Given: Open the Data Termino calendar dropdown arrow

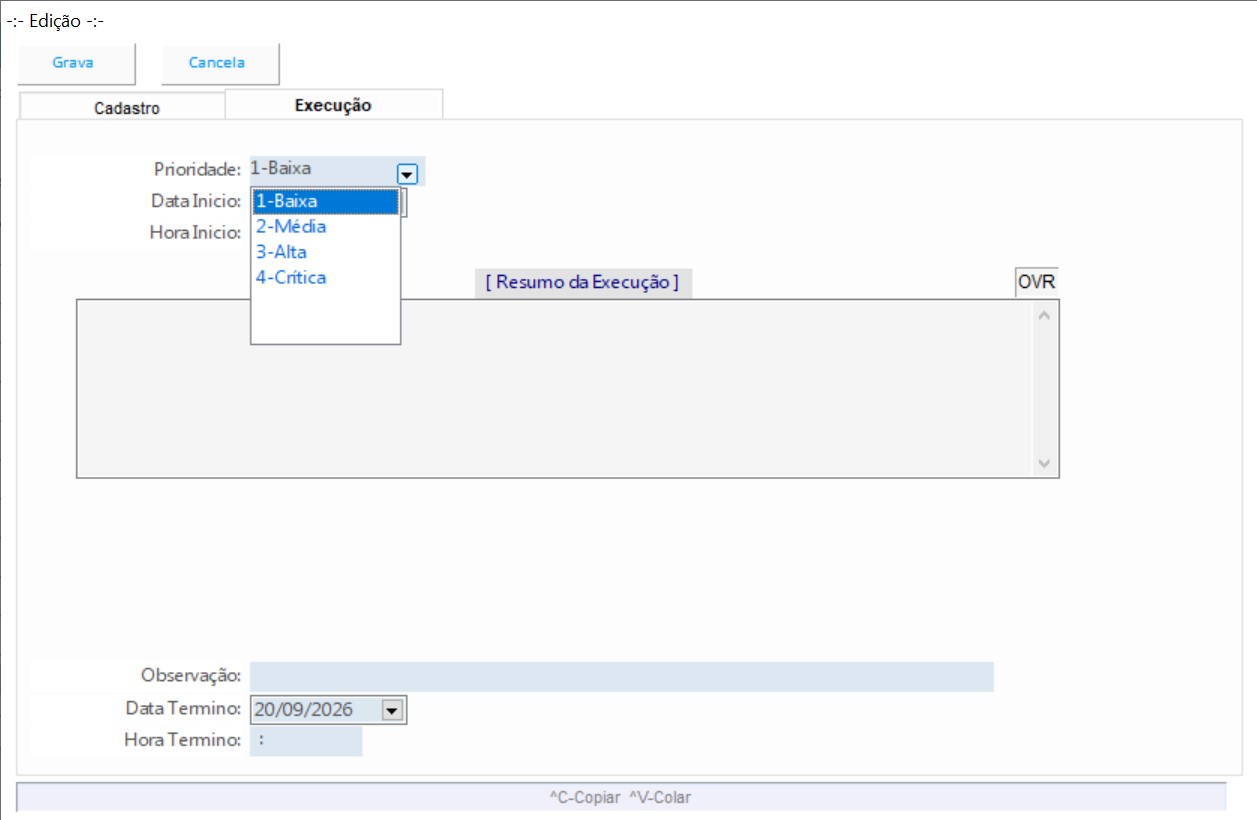Looking at the screenshot, I should (x=391, y=710).
